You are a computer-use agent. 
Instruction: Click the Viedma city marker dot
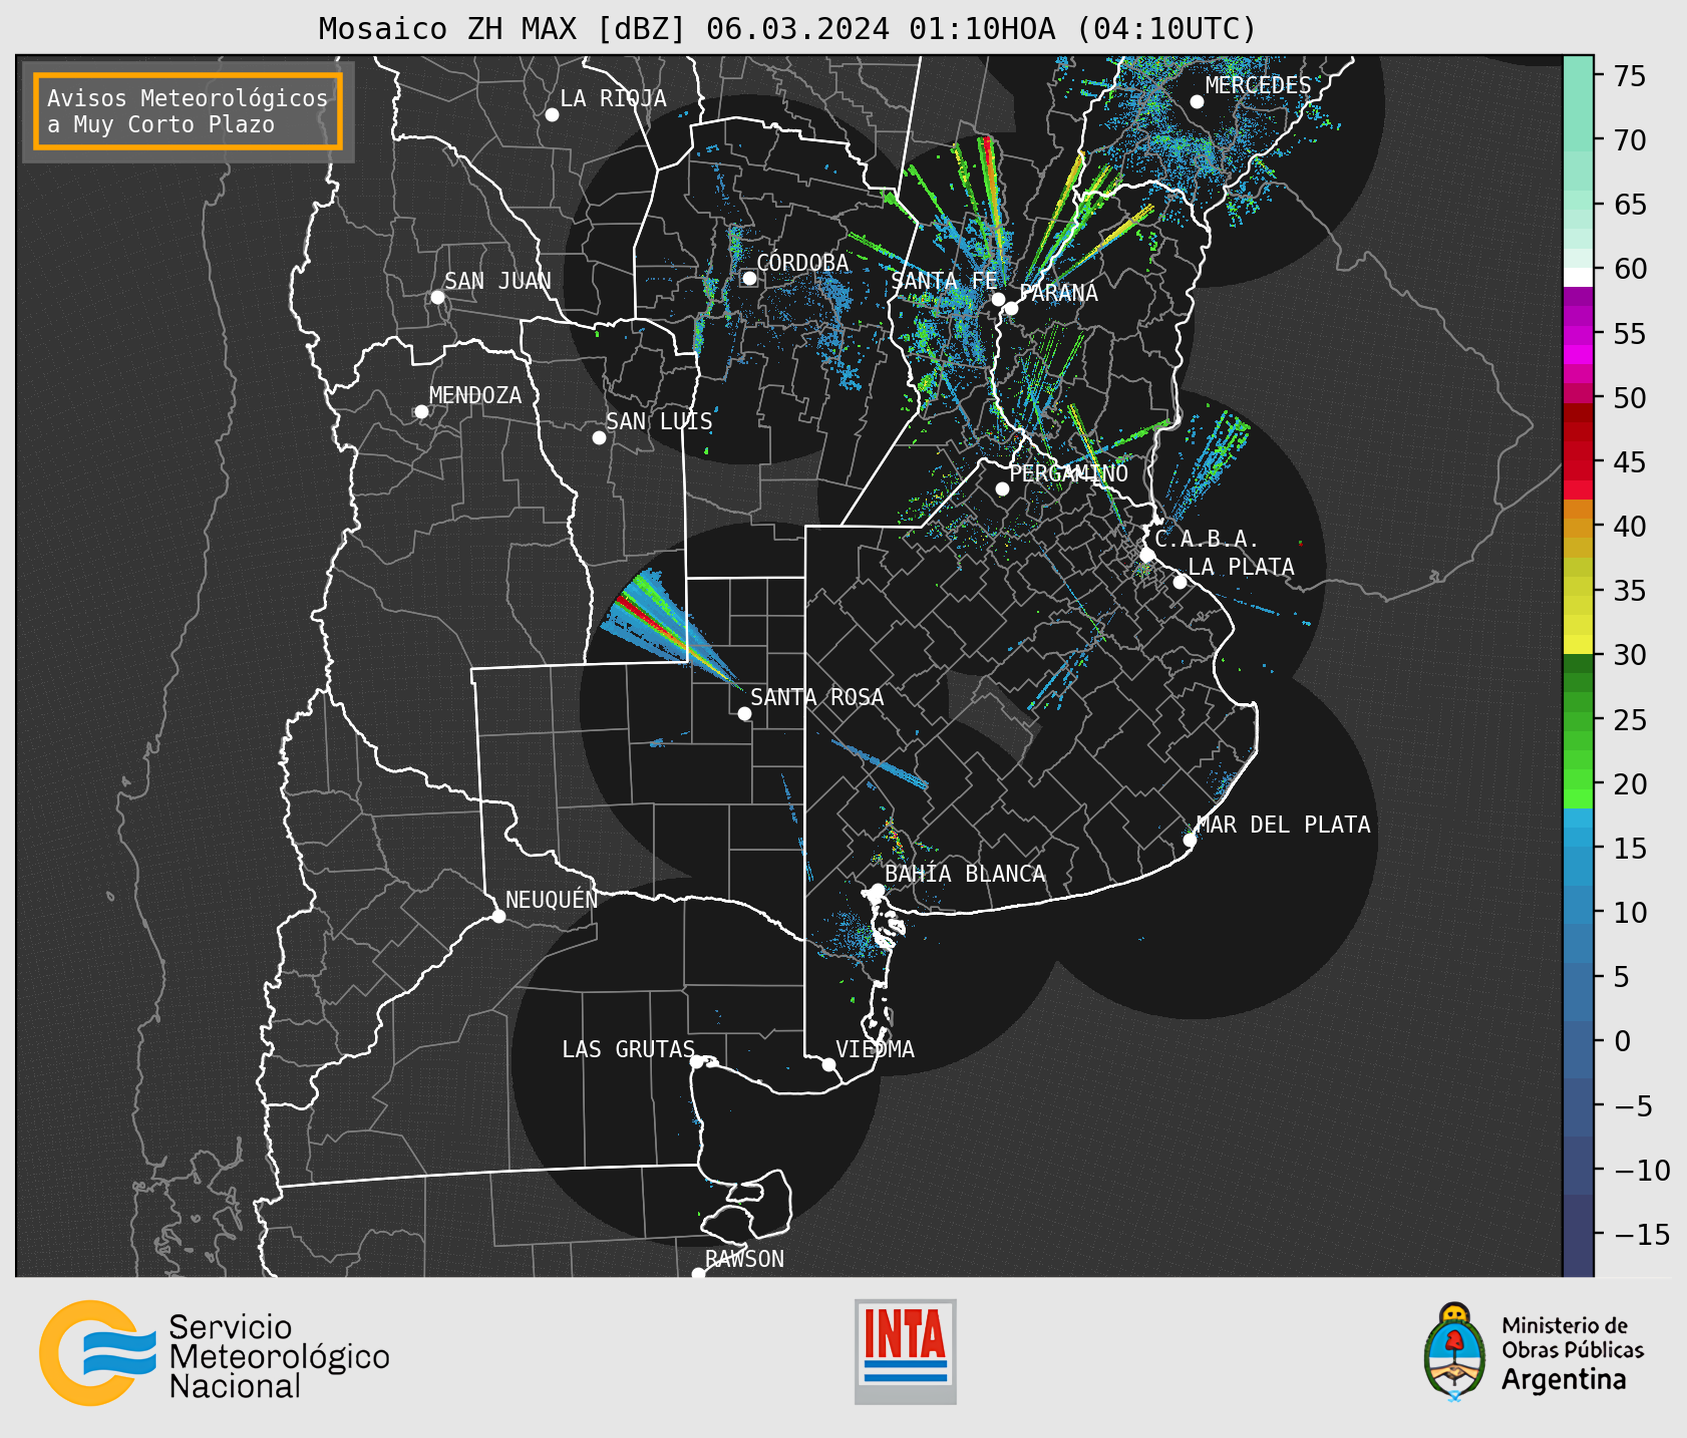(x=829, y=1065)
